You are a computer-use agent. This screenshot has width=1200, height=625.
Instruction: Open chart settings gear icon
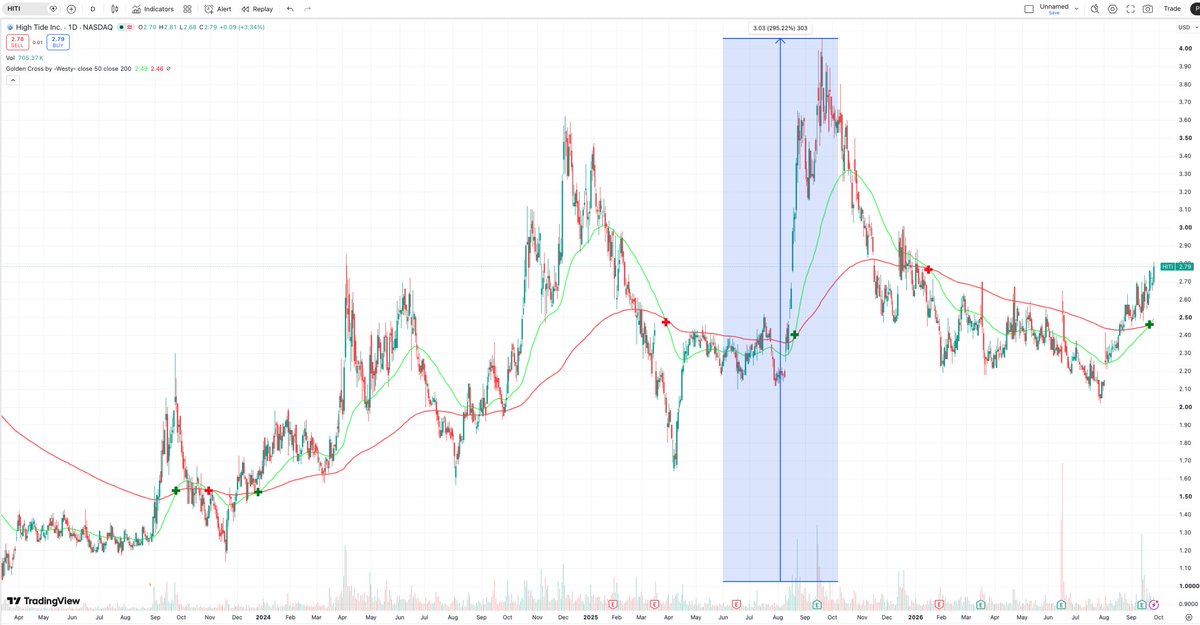(1112, 8)
